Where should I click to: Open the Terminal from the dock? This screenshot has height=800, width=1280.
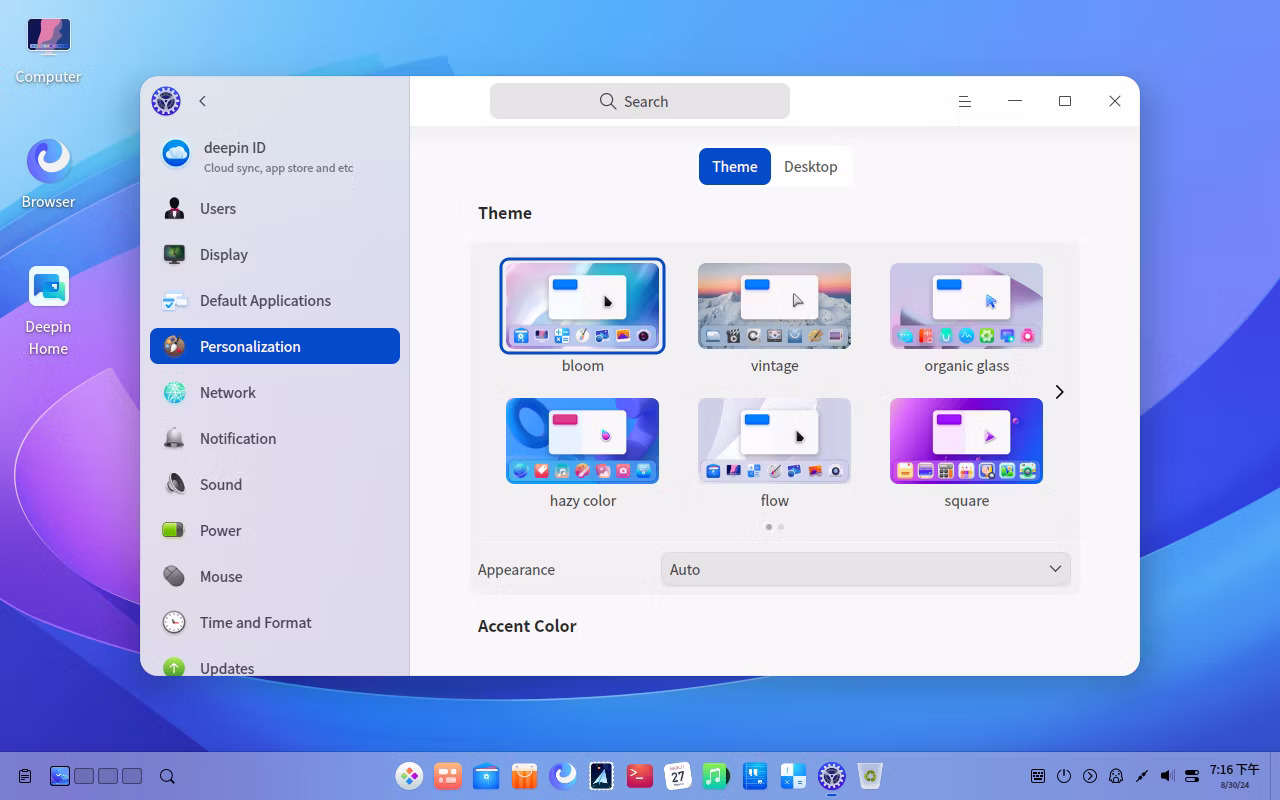[x=640, y=776]
